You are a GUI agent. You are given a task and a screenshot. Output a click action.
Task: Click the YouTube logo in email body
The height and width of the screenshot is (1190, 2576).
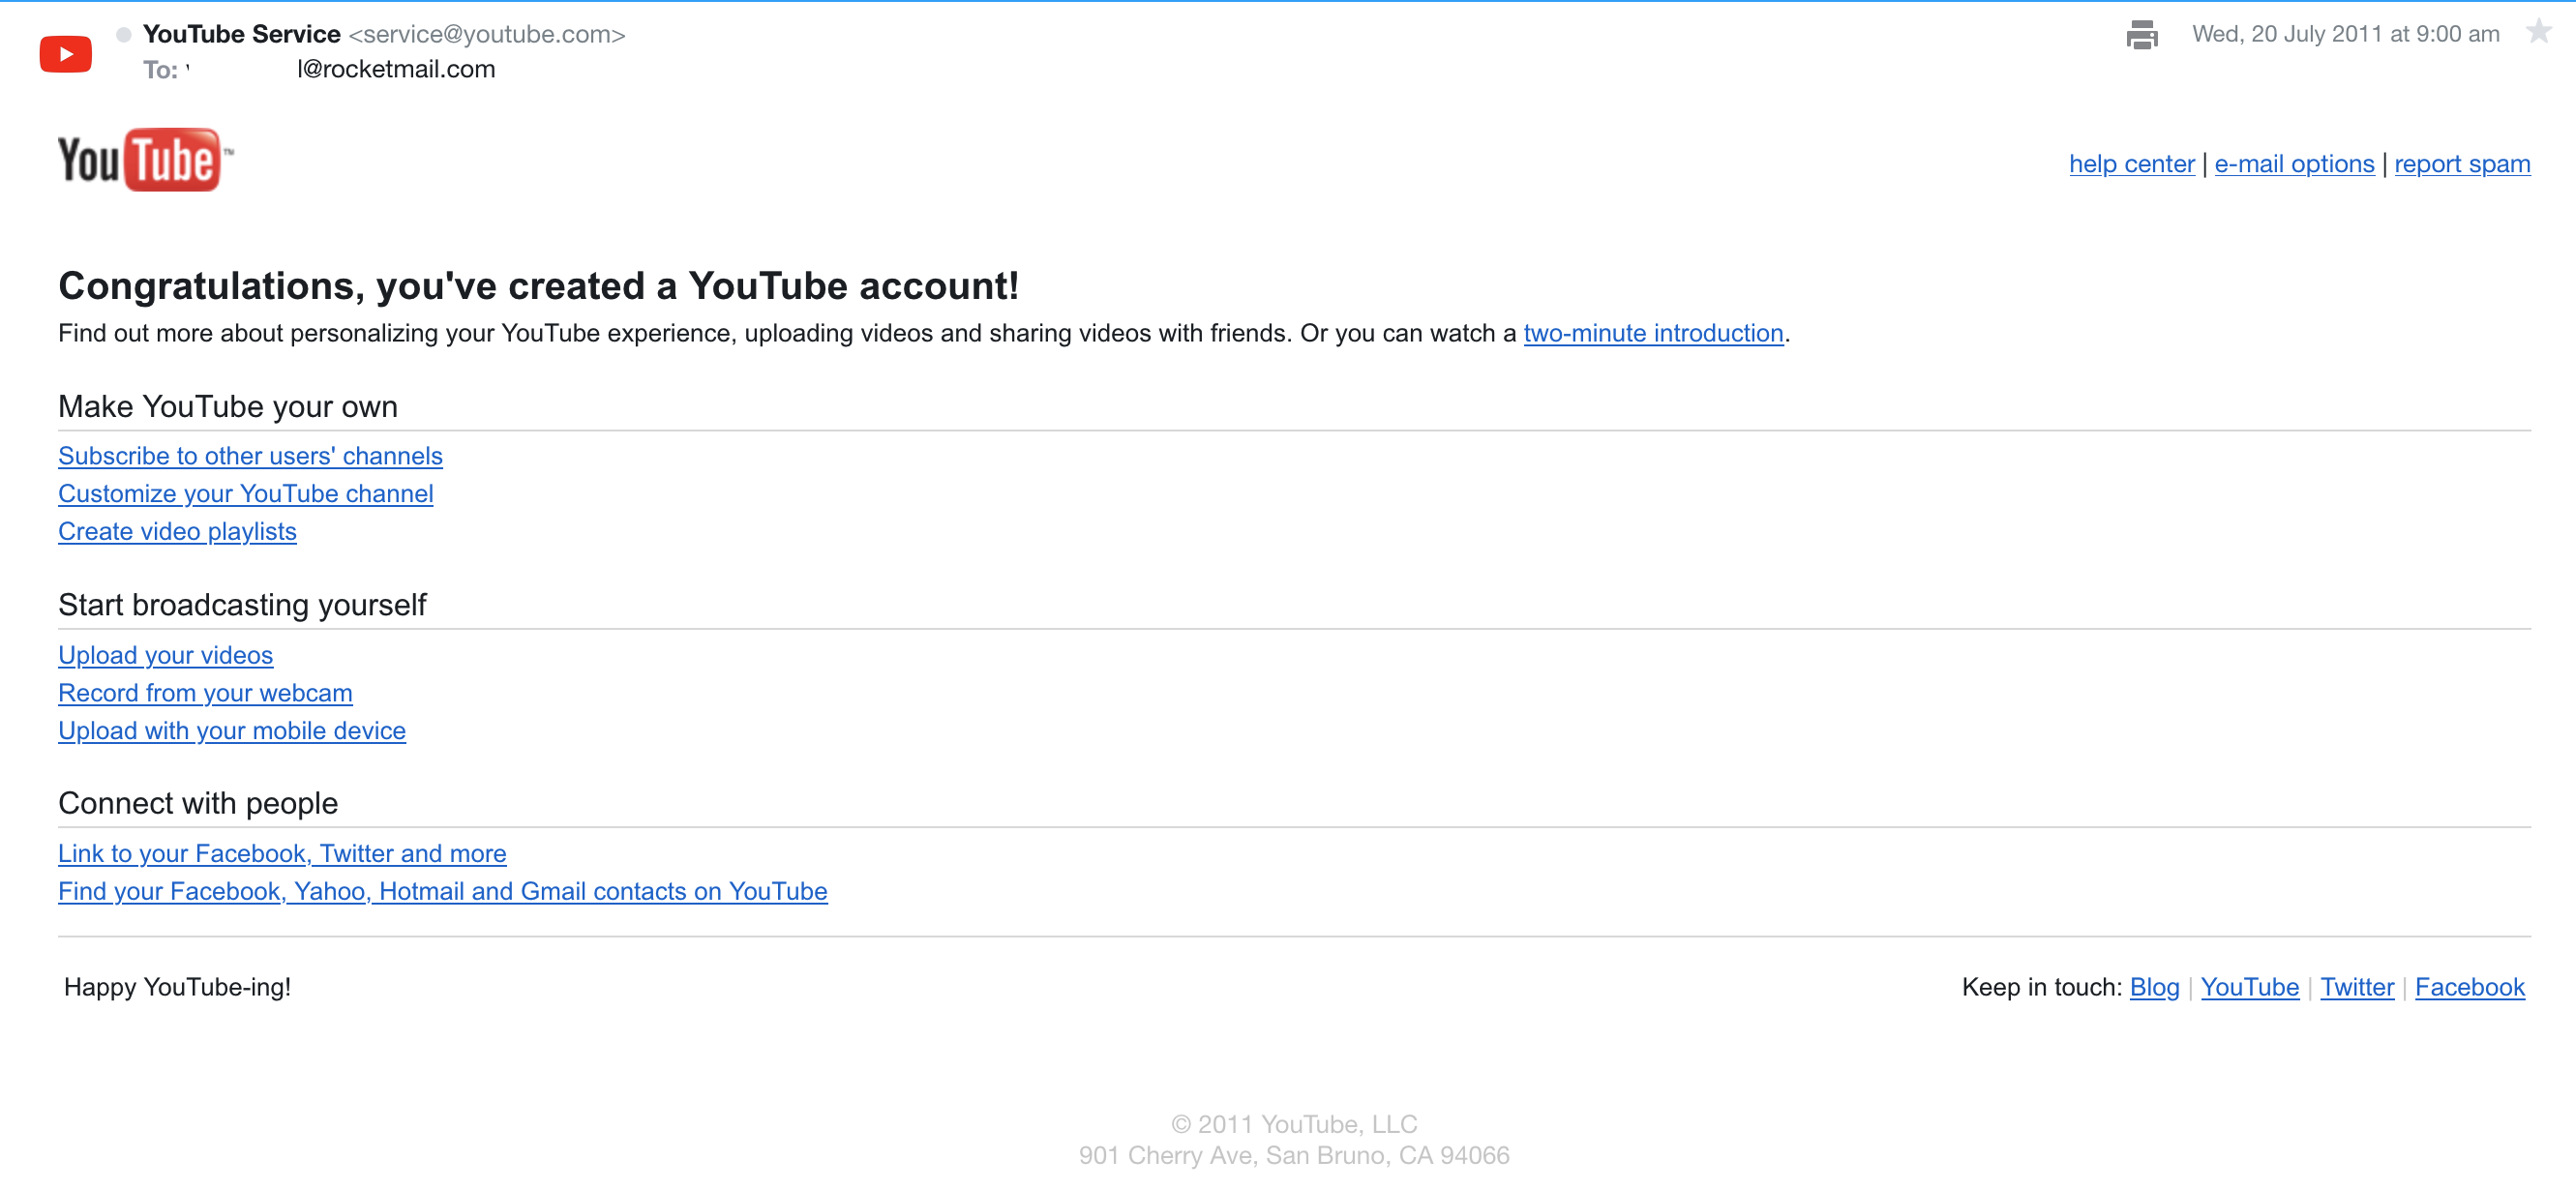point(145,160)
